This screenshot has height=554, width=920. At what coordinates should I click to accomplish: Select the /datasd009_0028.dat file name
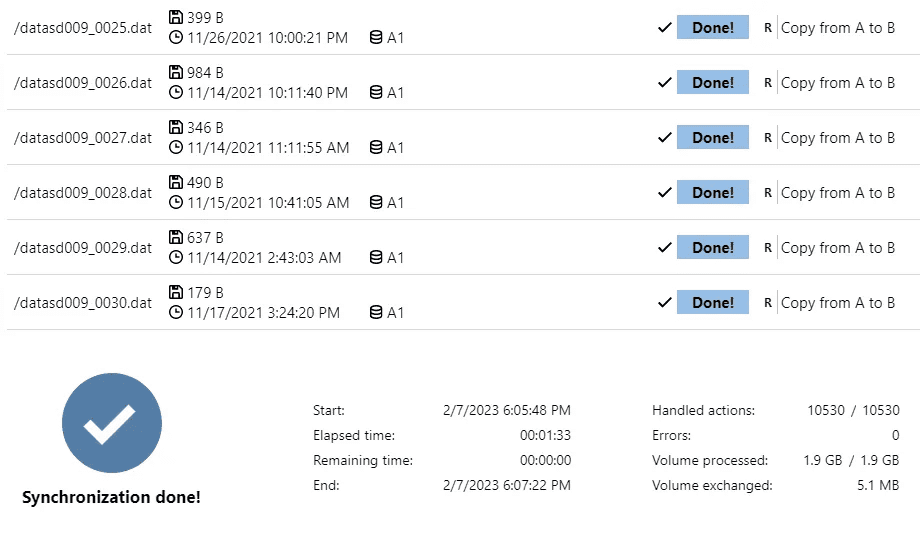83,193
